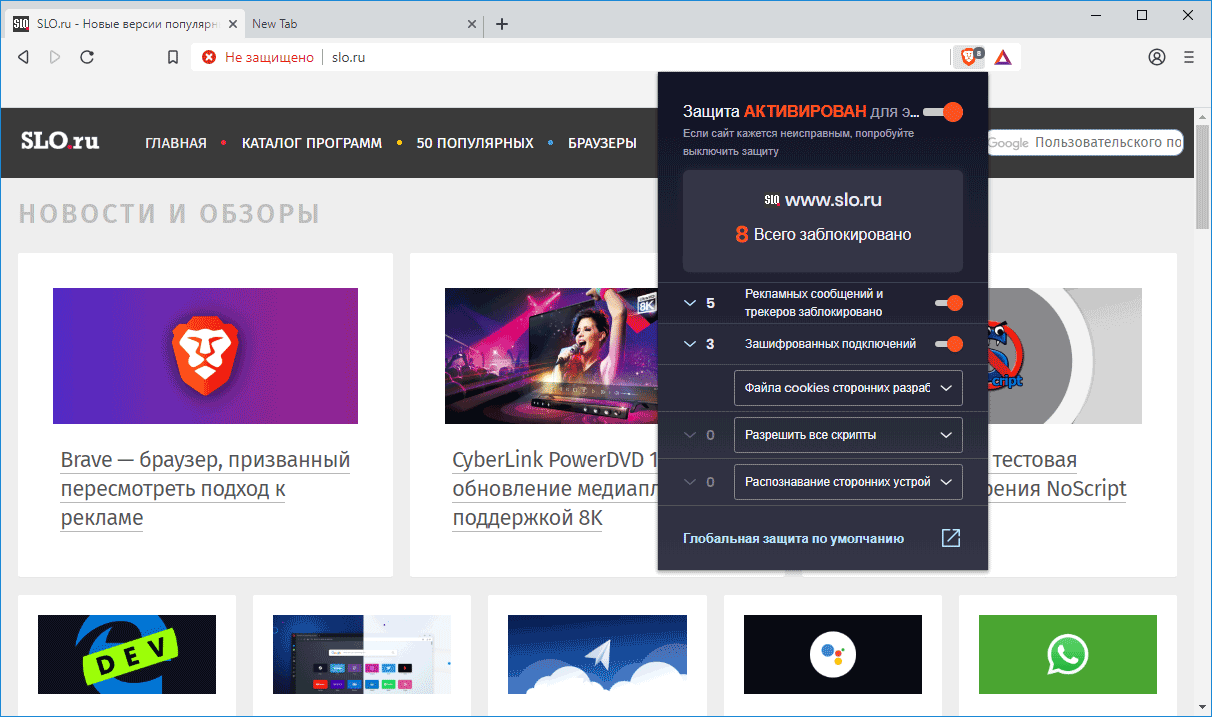1212x717 pixels.
Task: Toggle encrypted connections upgrade switch
Action: tap(948, 344)
